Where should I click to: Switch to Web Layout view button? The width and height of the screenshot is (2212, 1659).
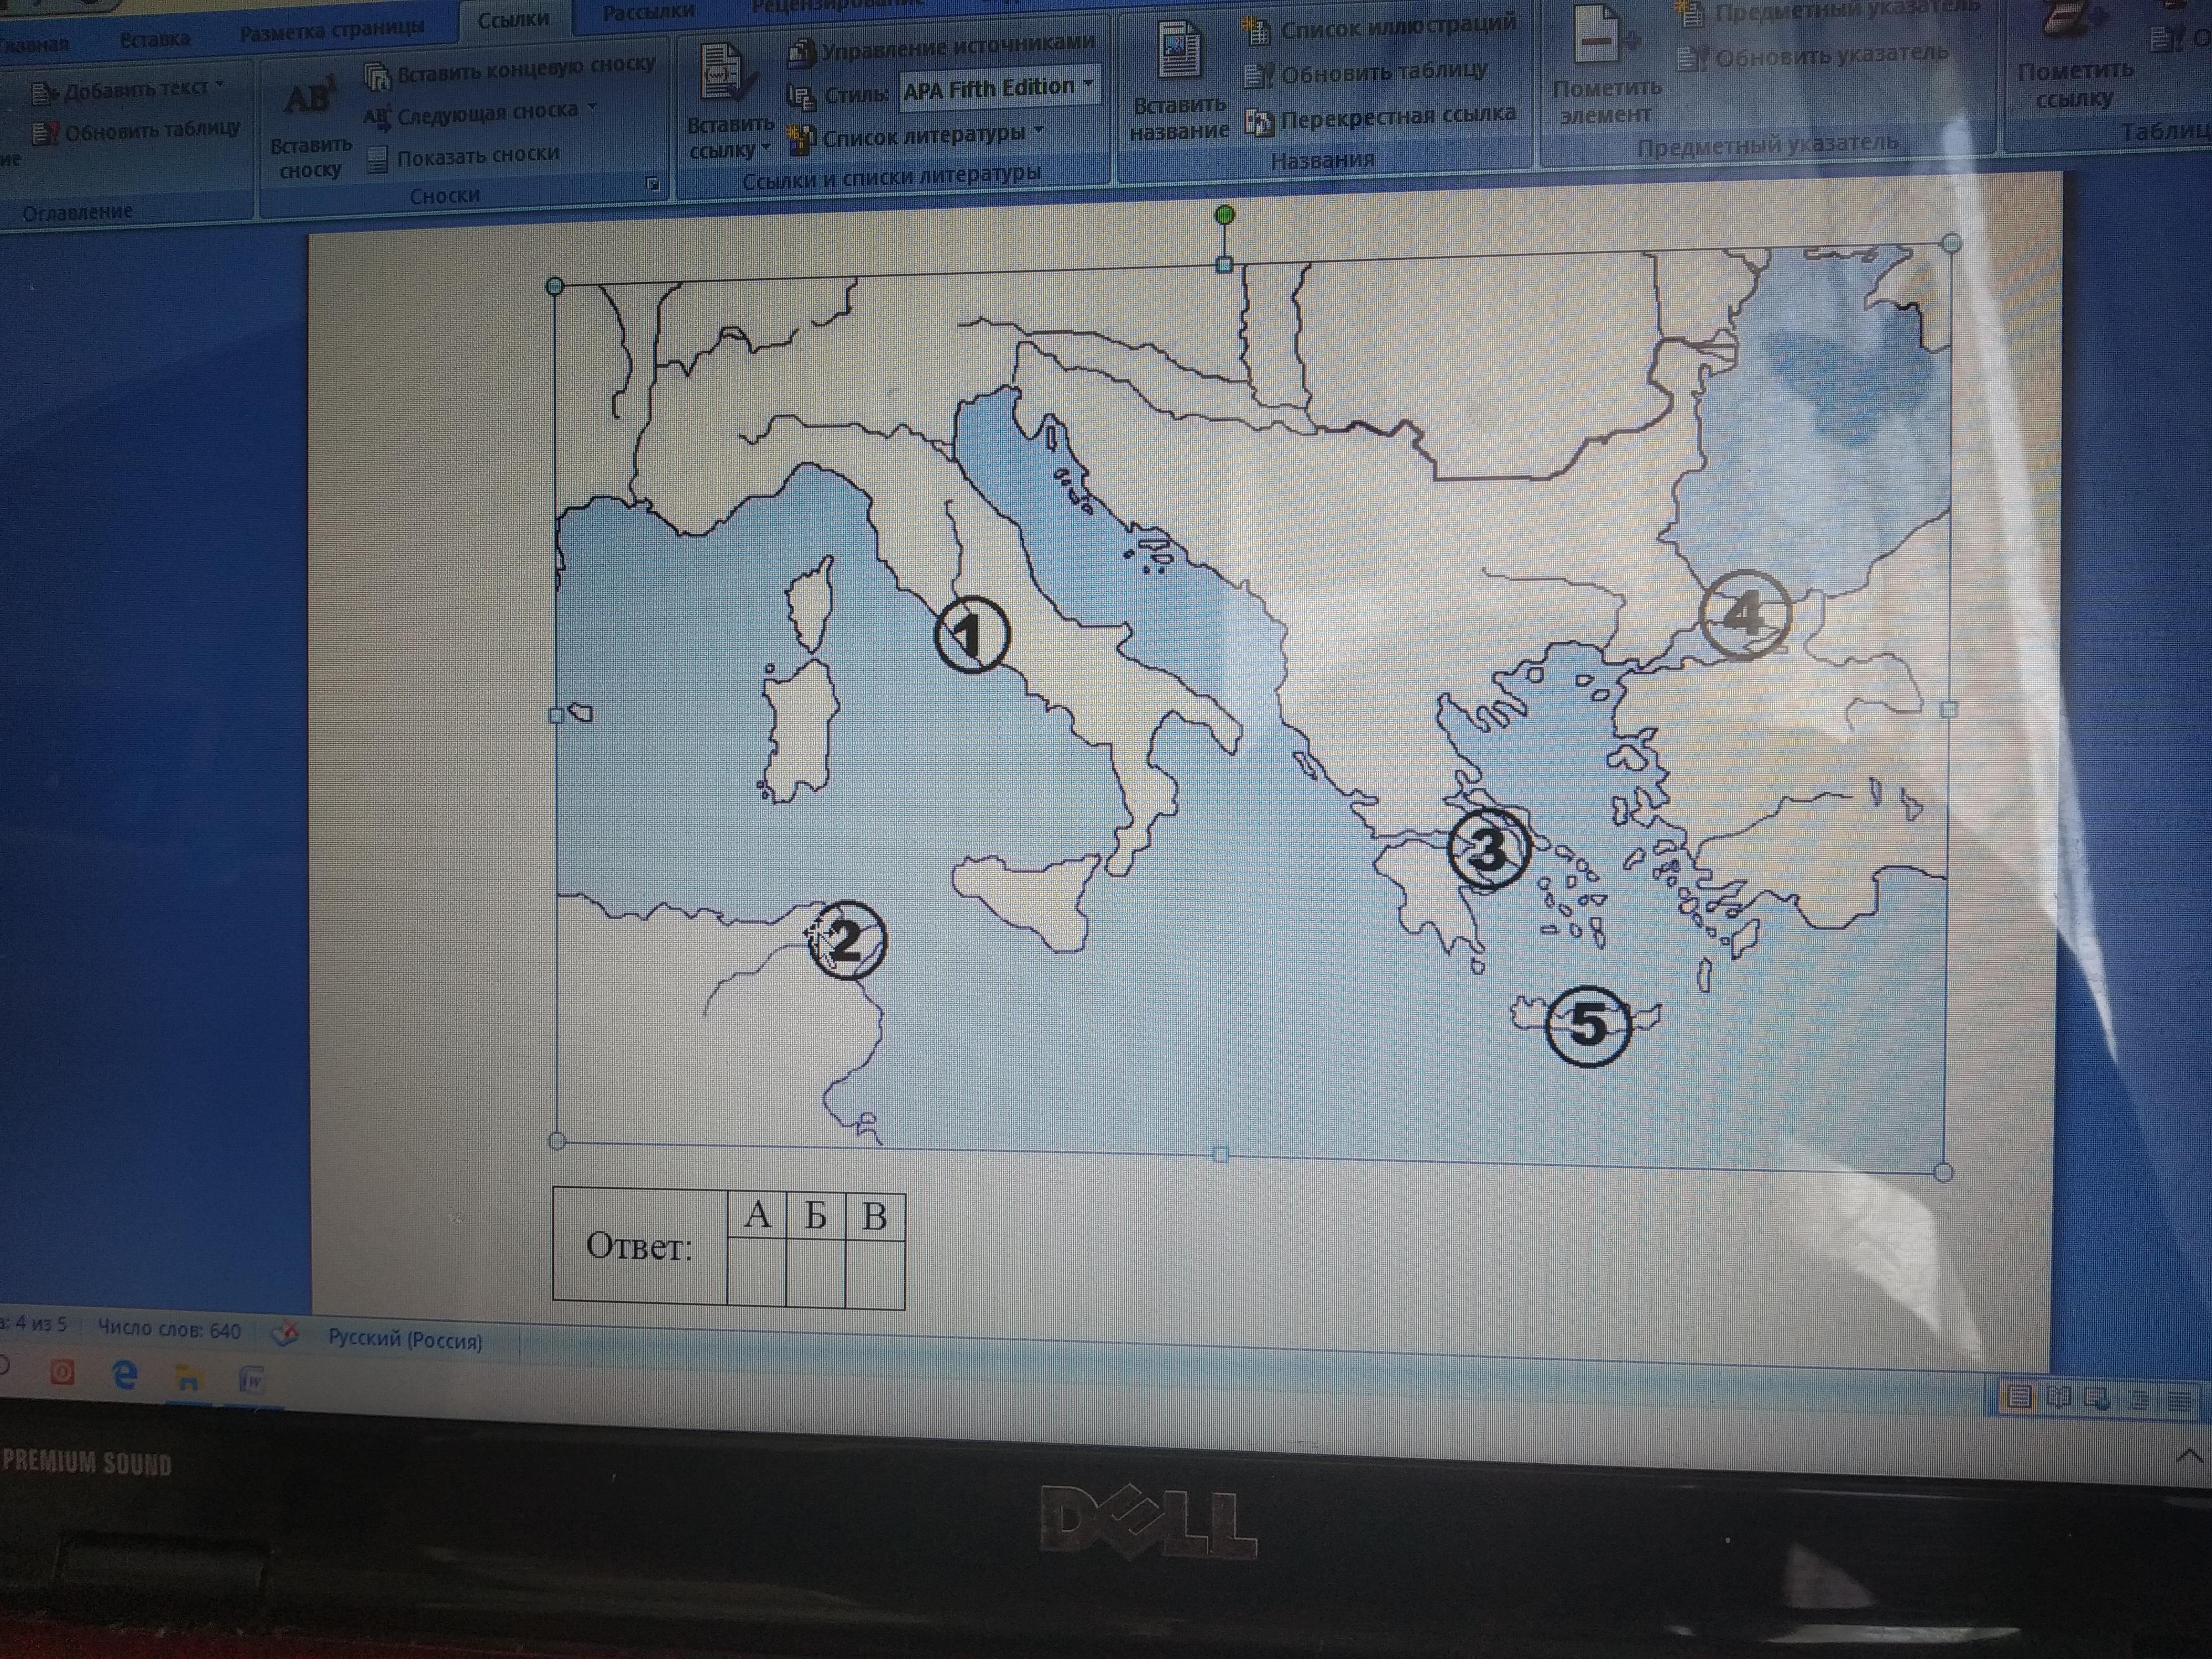2098,1399
